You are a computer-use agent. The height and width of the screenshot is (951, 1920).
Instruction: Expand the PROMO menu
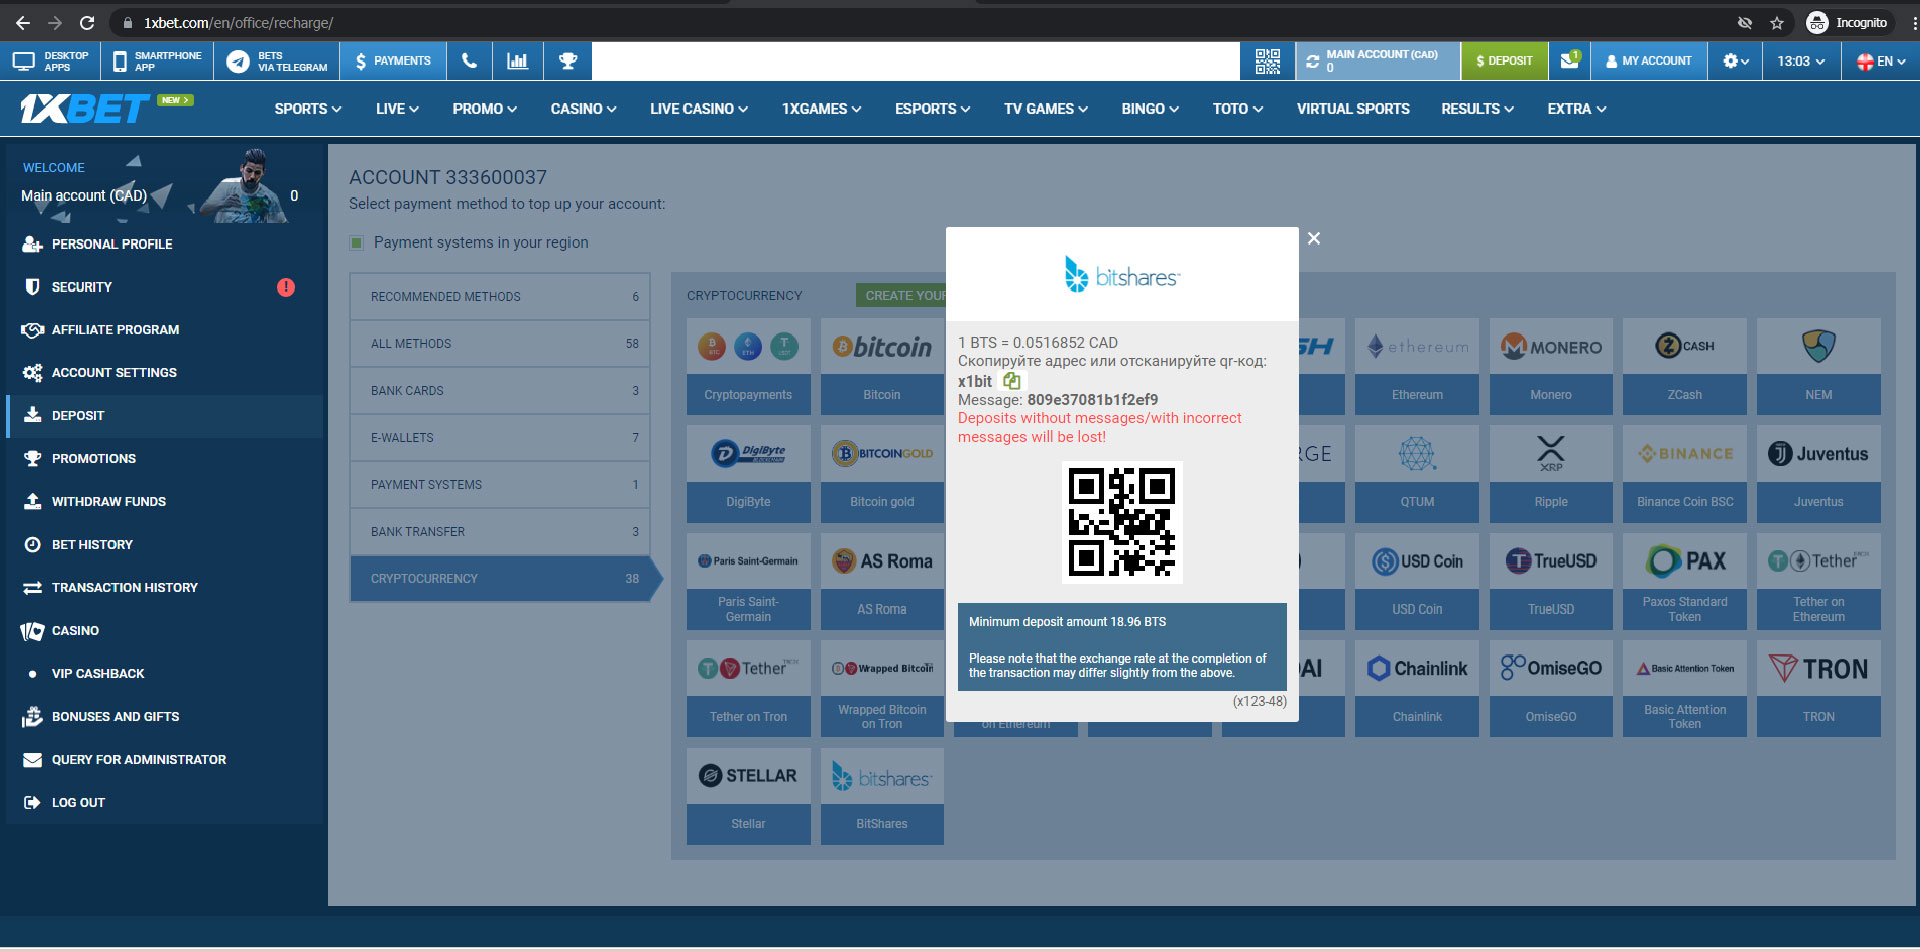point(484,109)
